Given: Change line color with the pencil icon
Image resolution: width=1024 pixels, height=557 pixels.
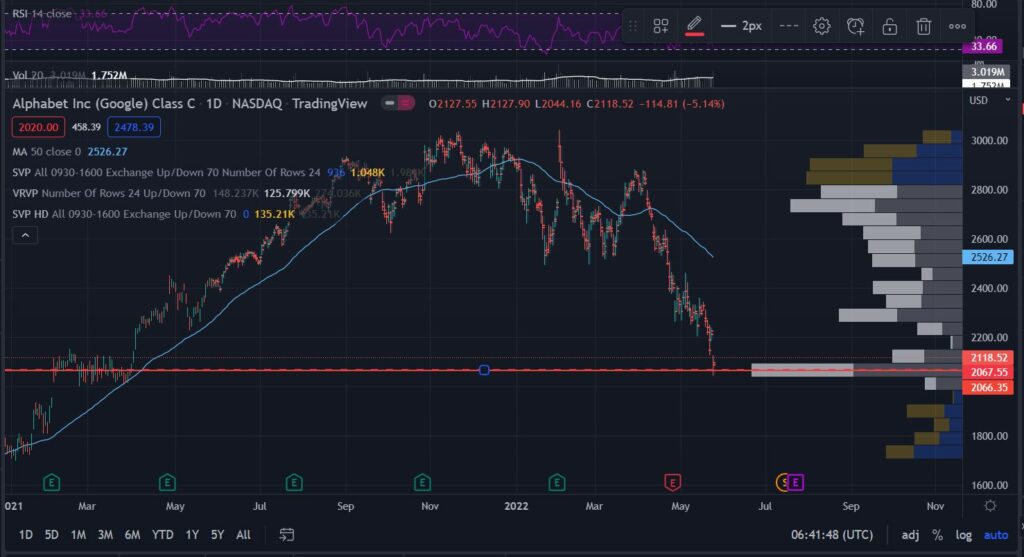Looking at the screenshot, I should [x=694, y=26].
